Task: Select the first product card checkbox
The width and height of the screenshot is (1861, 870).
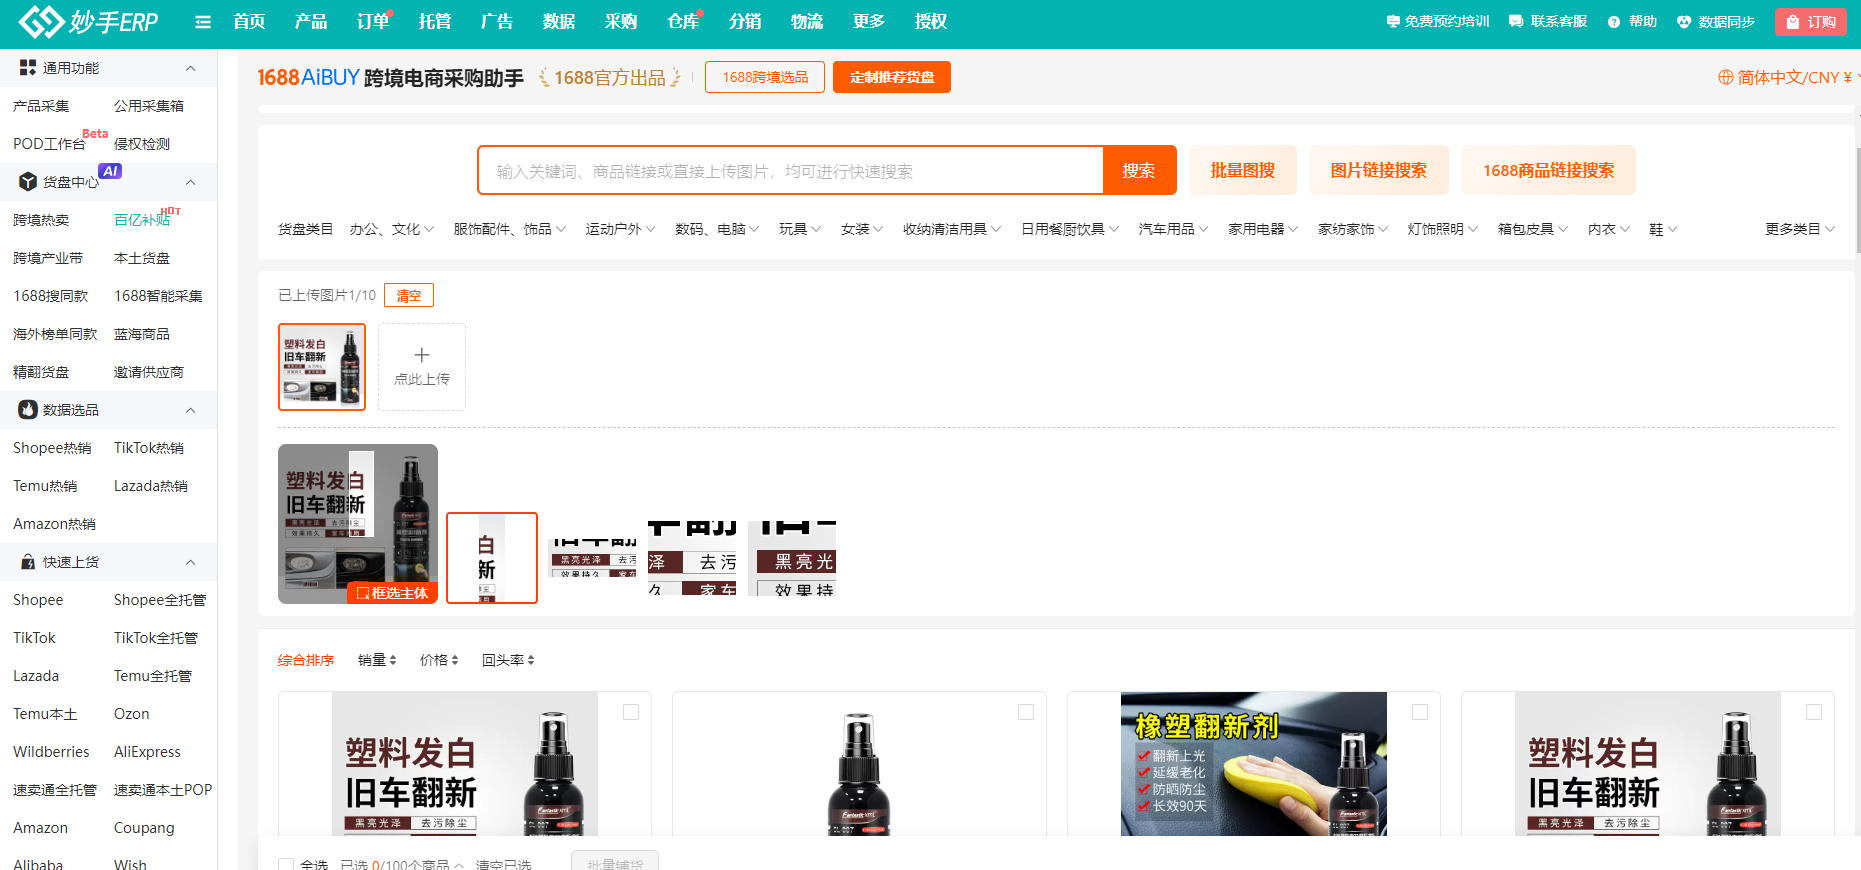Action: 631,712
